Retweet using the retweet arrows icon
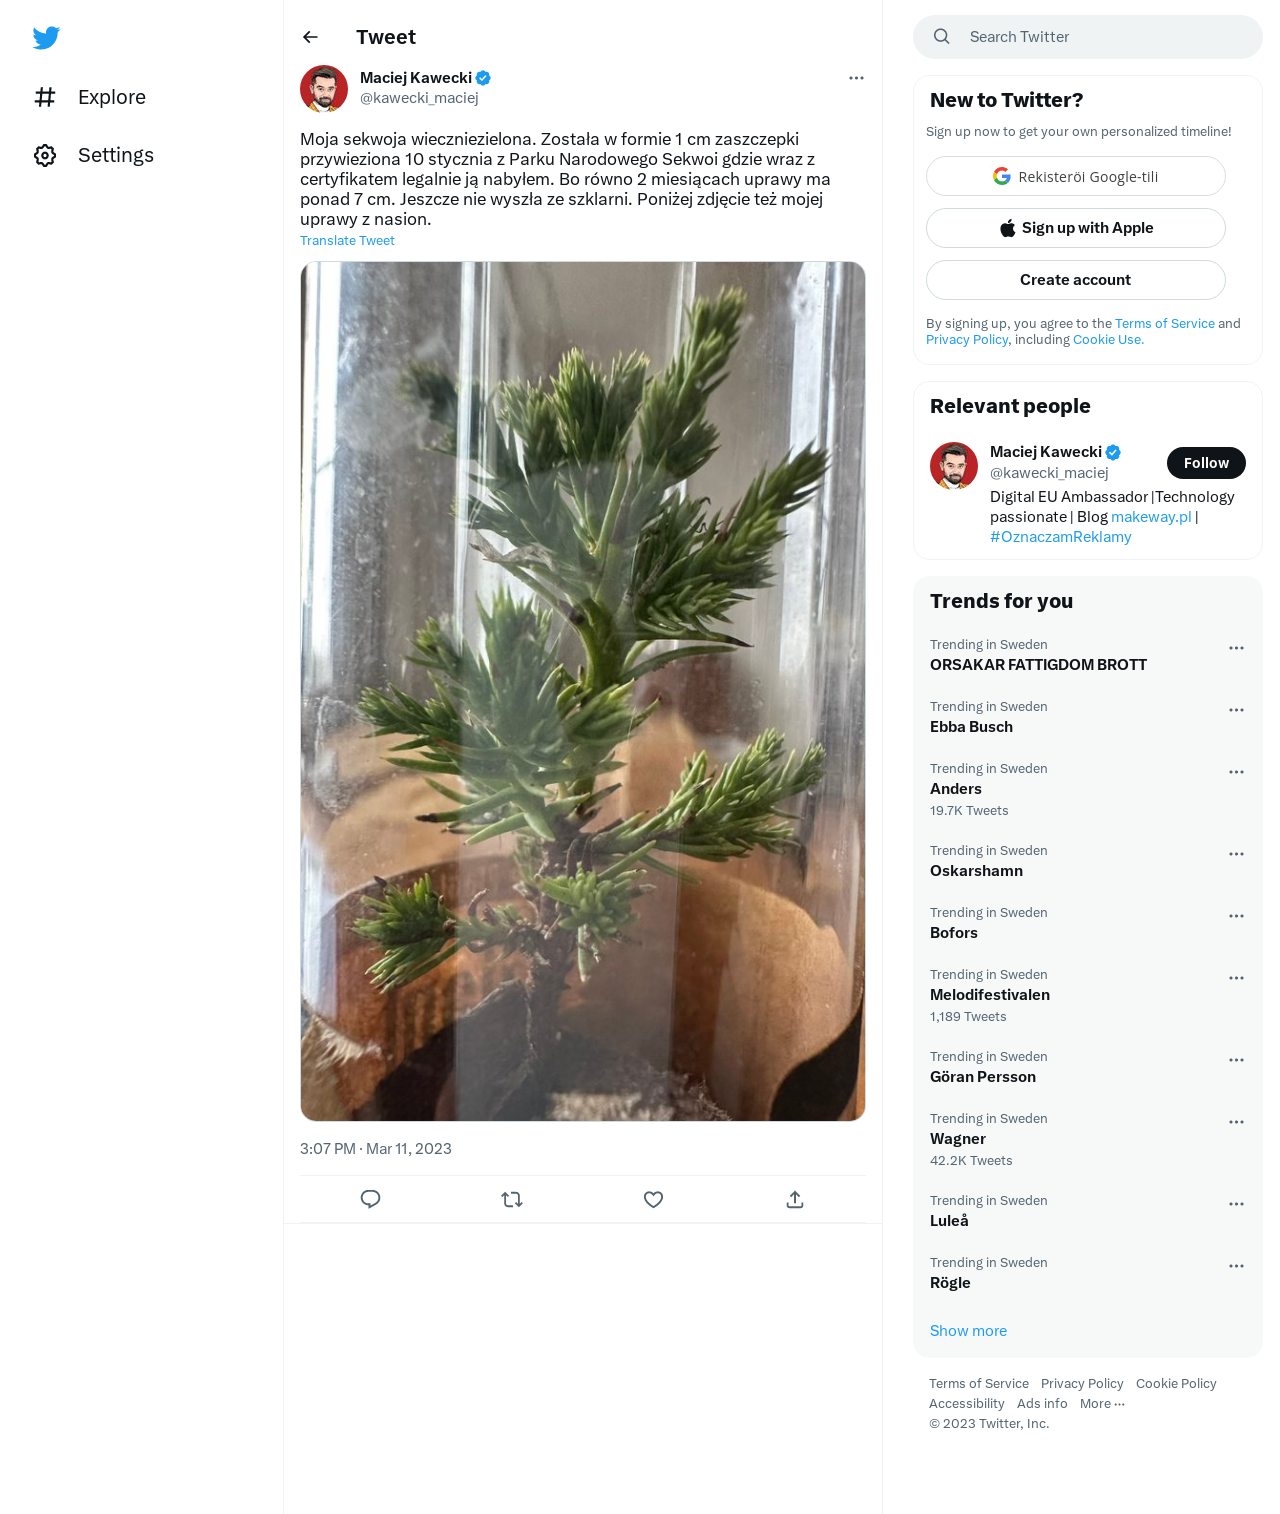 tap(512, 1199)
